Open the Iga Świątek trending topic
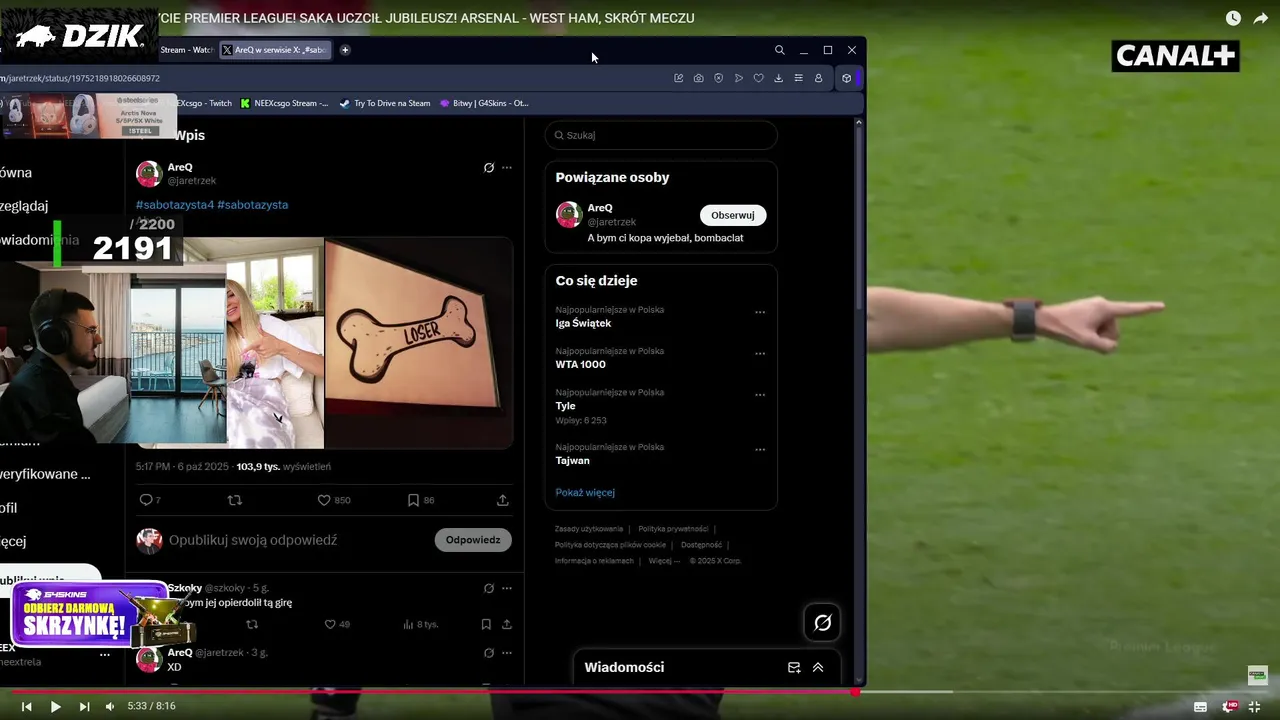1280x720 pixels. 583,323
